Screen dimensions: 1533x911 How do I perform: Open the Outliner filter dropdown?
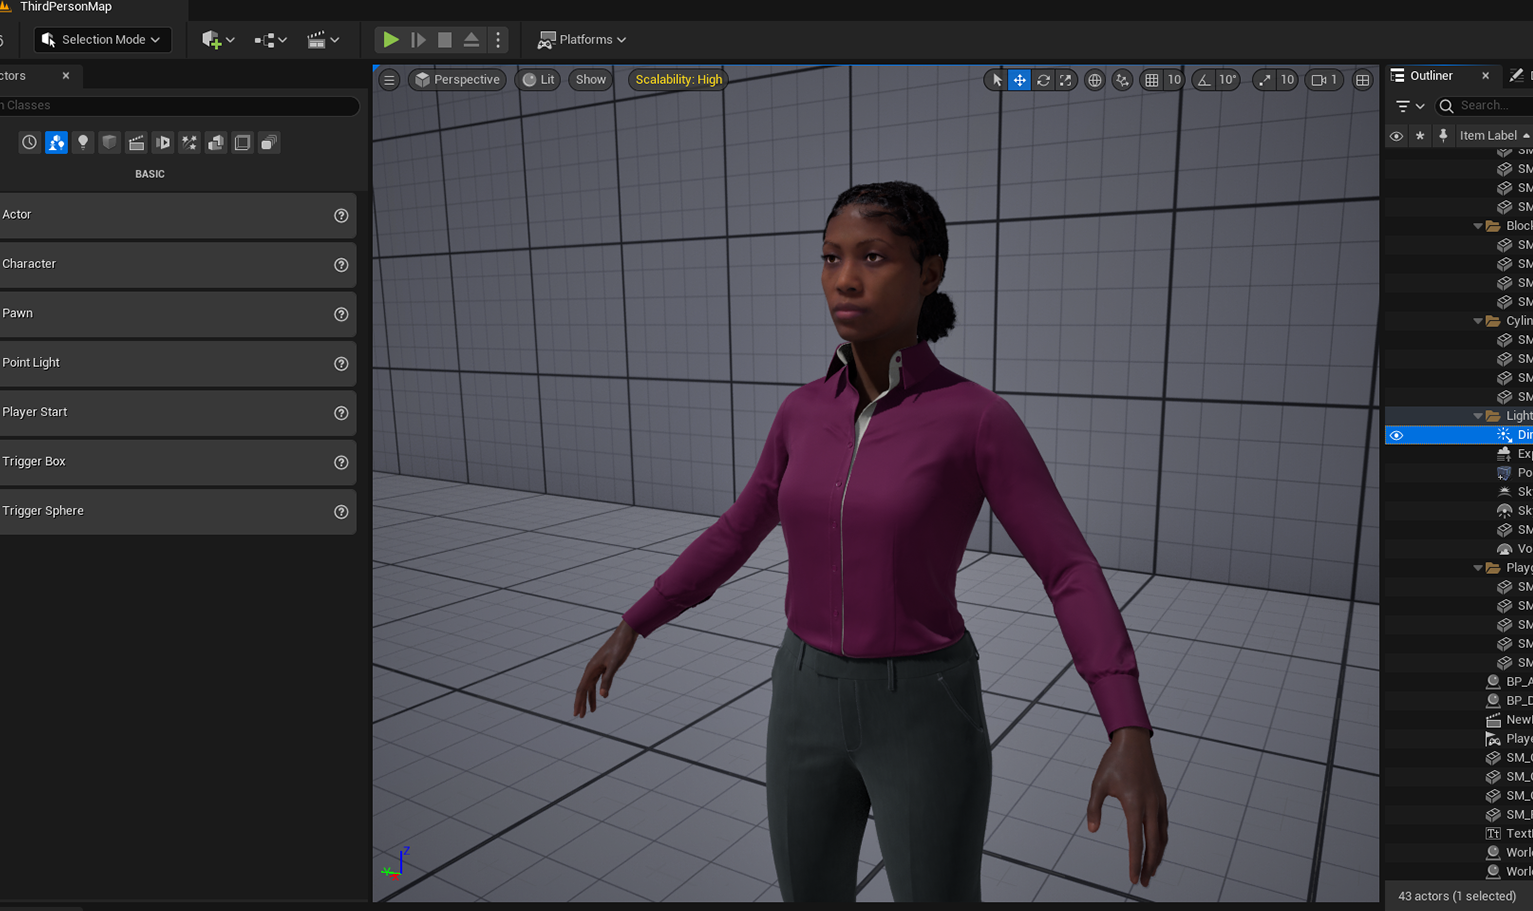pyautogui.click(x=1410, y=106)
